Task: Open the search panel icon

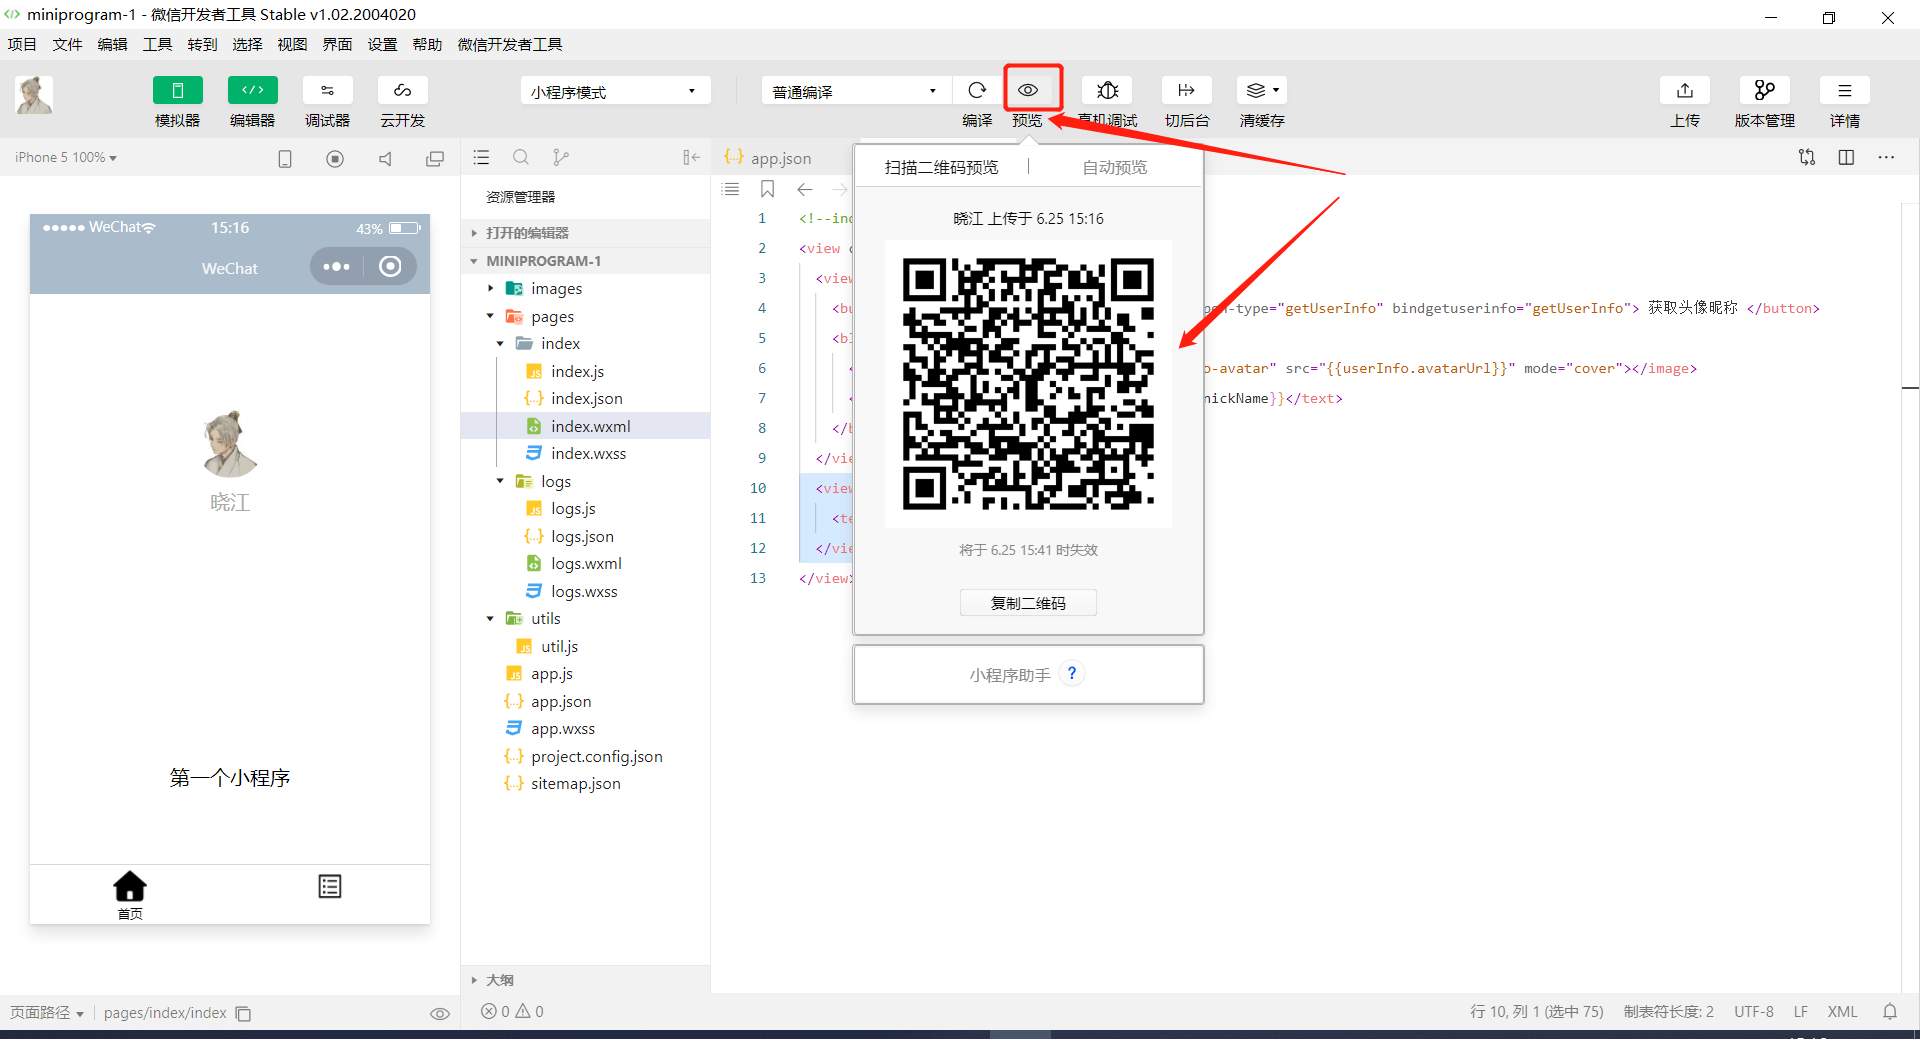Action: coord(521,157)
